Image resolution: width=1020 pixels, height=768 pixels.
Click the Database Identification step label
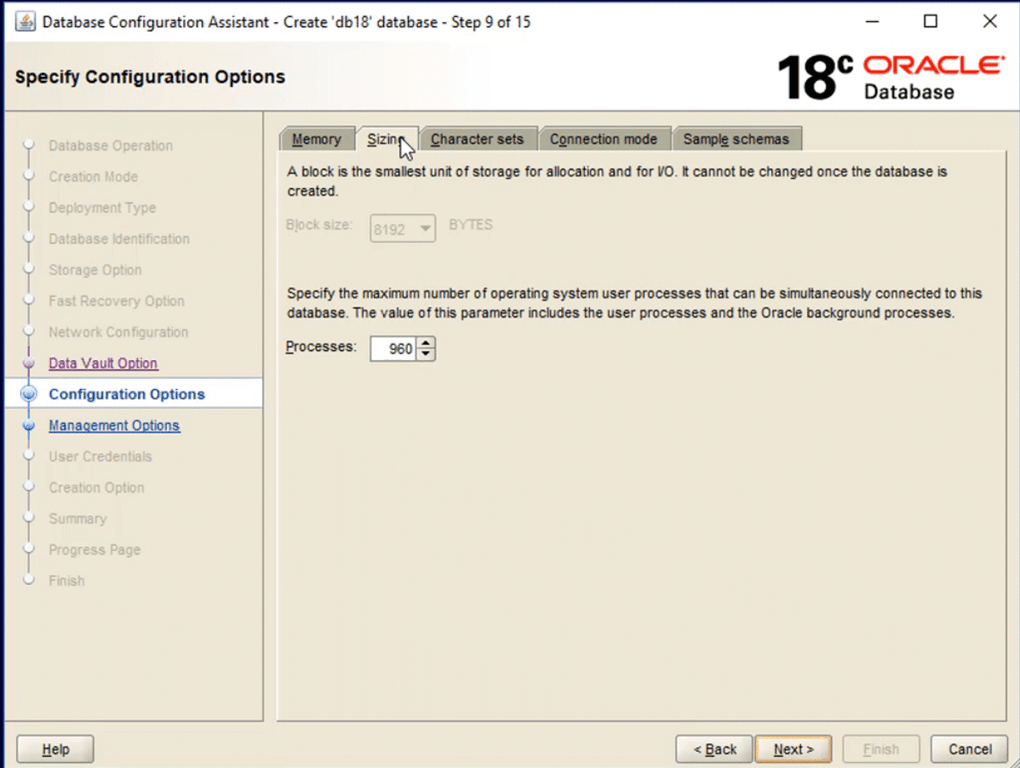pos(119,239)
